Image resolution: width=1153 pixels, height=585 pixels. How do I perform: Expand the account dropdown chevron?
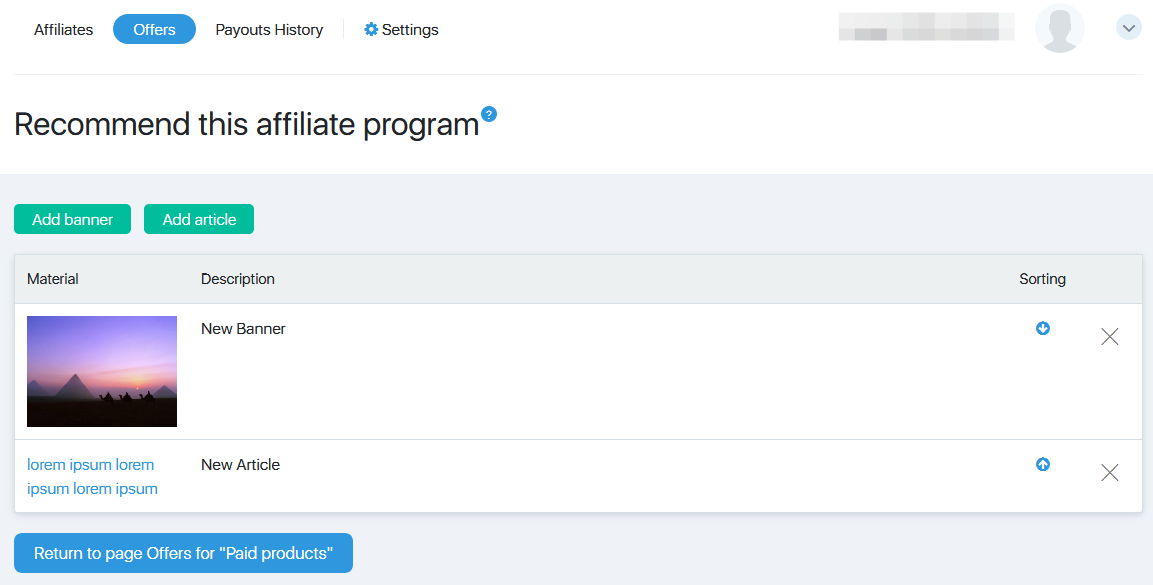tap(1129, 28)
